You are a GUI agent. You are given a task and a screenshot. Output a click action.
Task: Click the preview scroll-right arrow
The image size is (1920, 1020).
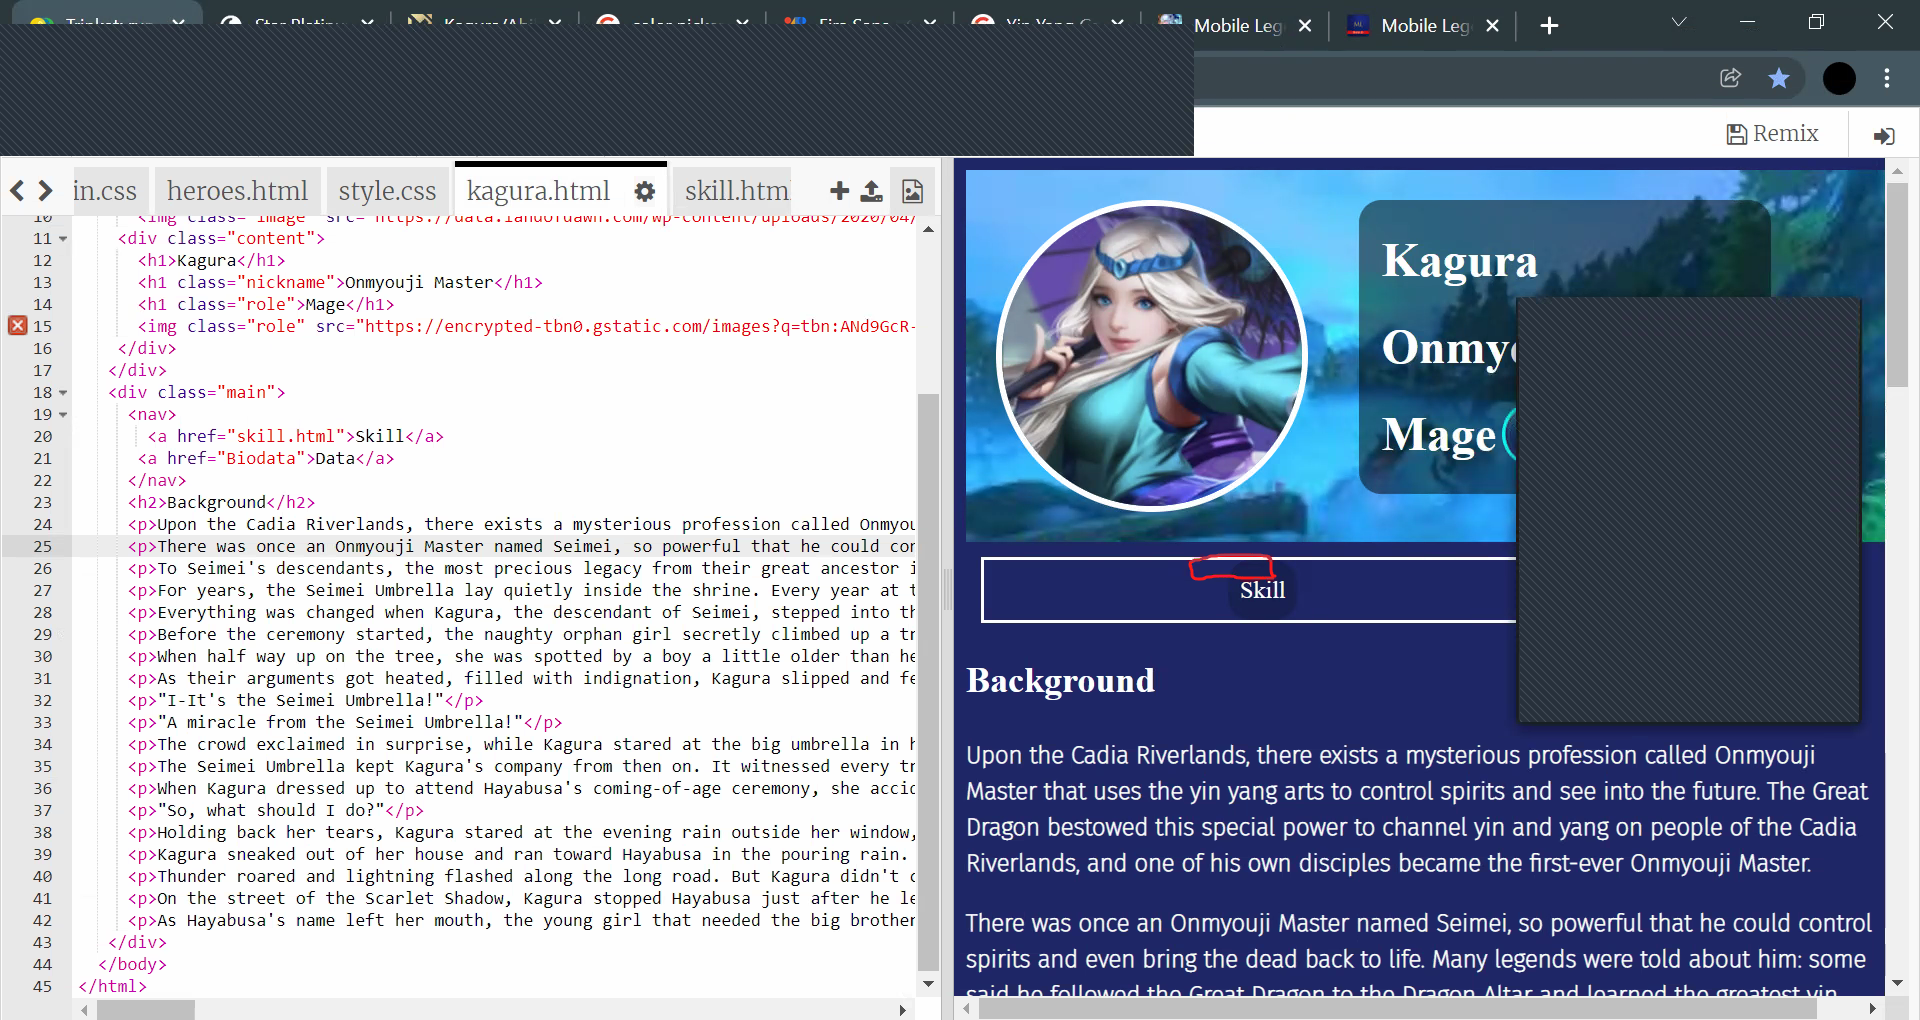pyautogui.click(x=1872, y=1010)
